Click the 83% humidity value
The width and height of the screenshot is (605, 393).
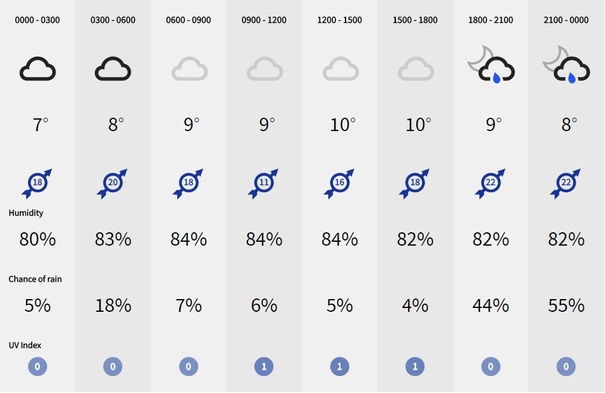113,239
